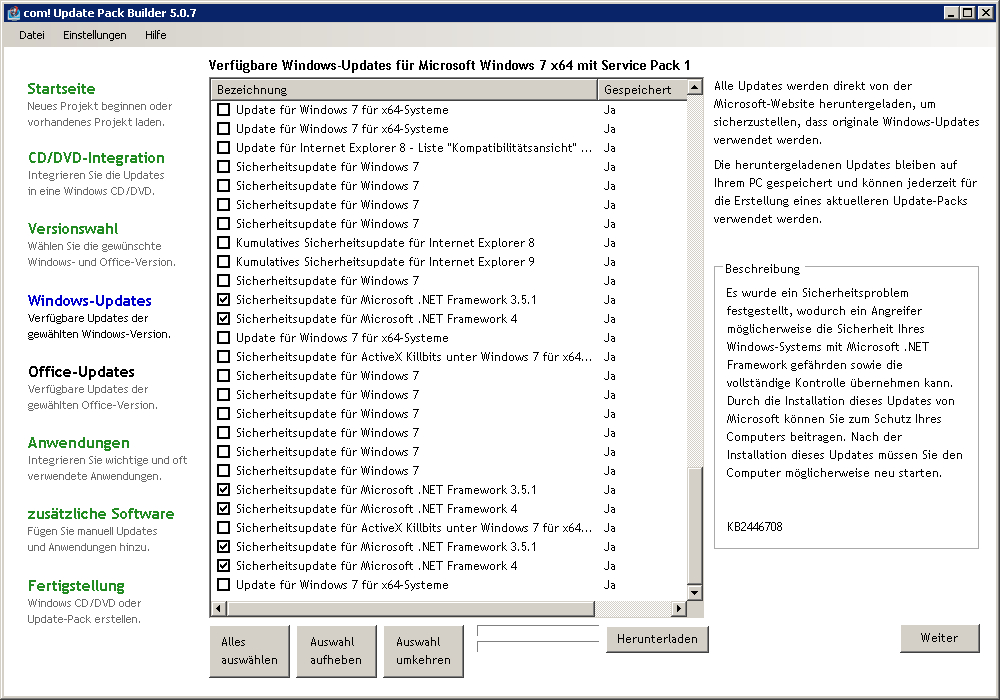Viewport: 1000px width, 700px height.
Task: Click the vertical scrollbar down arrow
Action: click(x=695, y=592)
